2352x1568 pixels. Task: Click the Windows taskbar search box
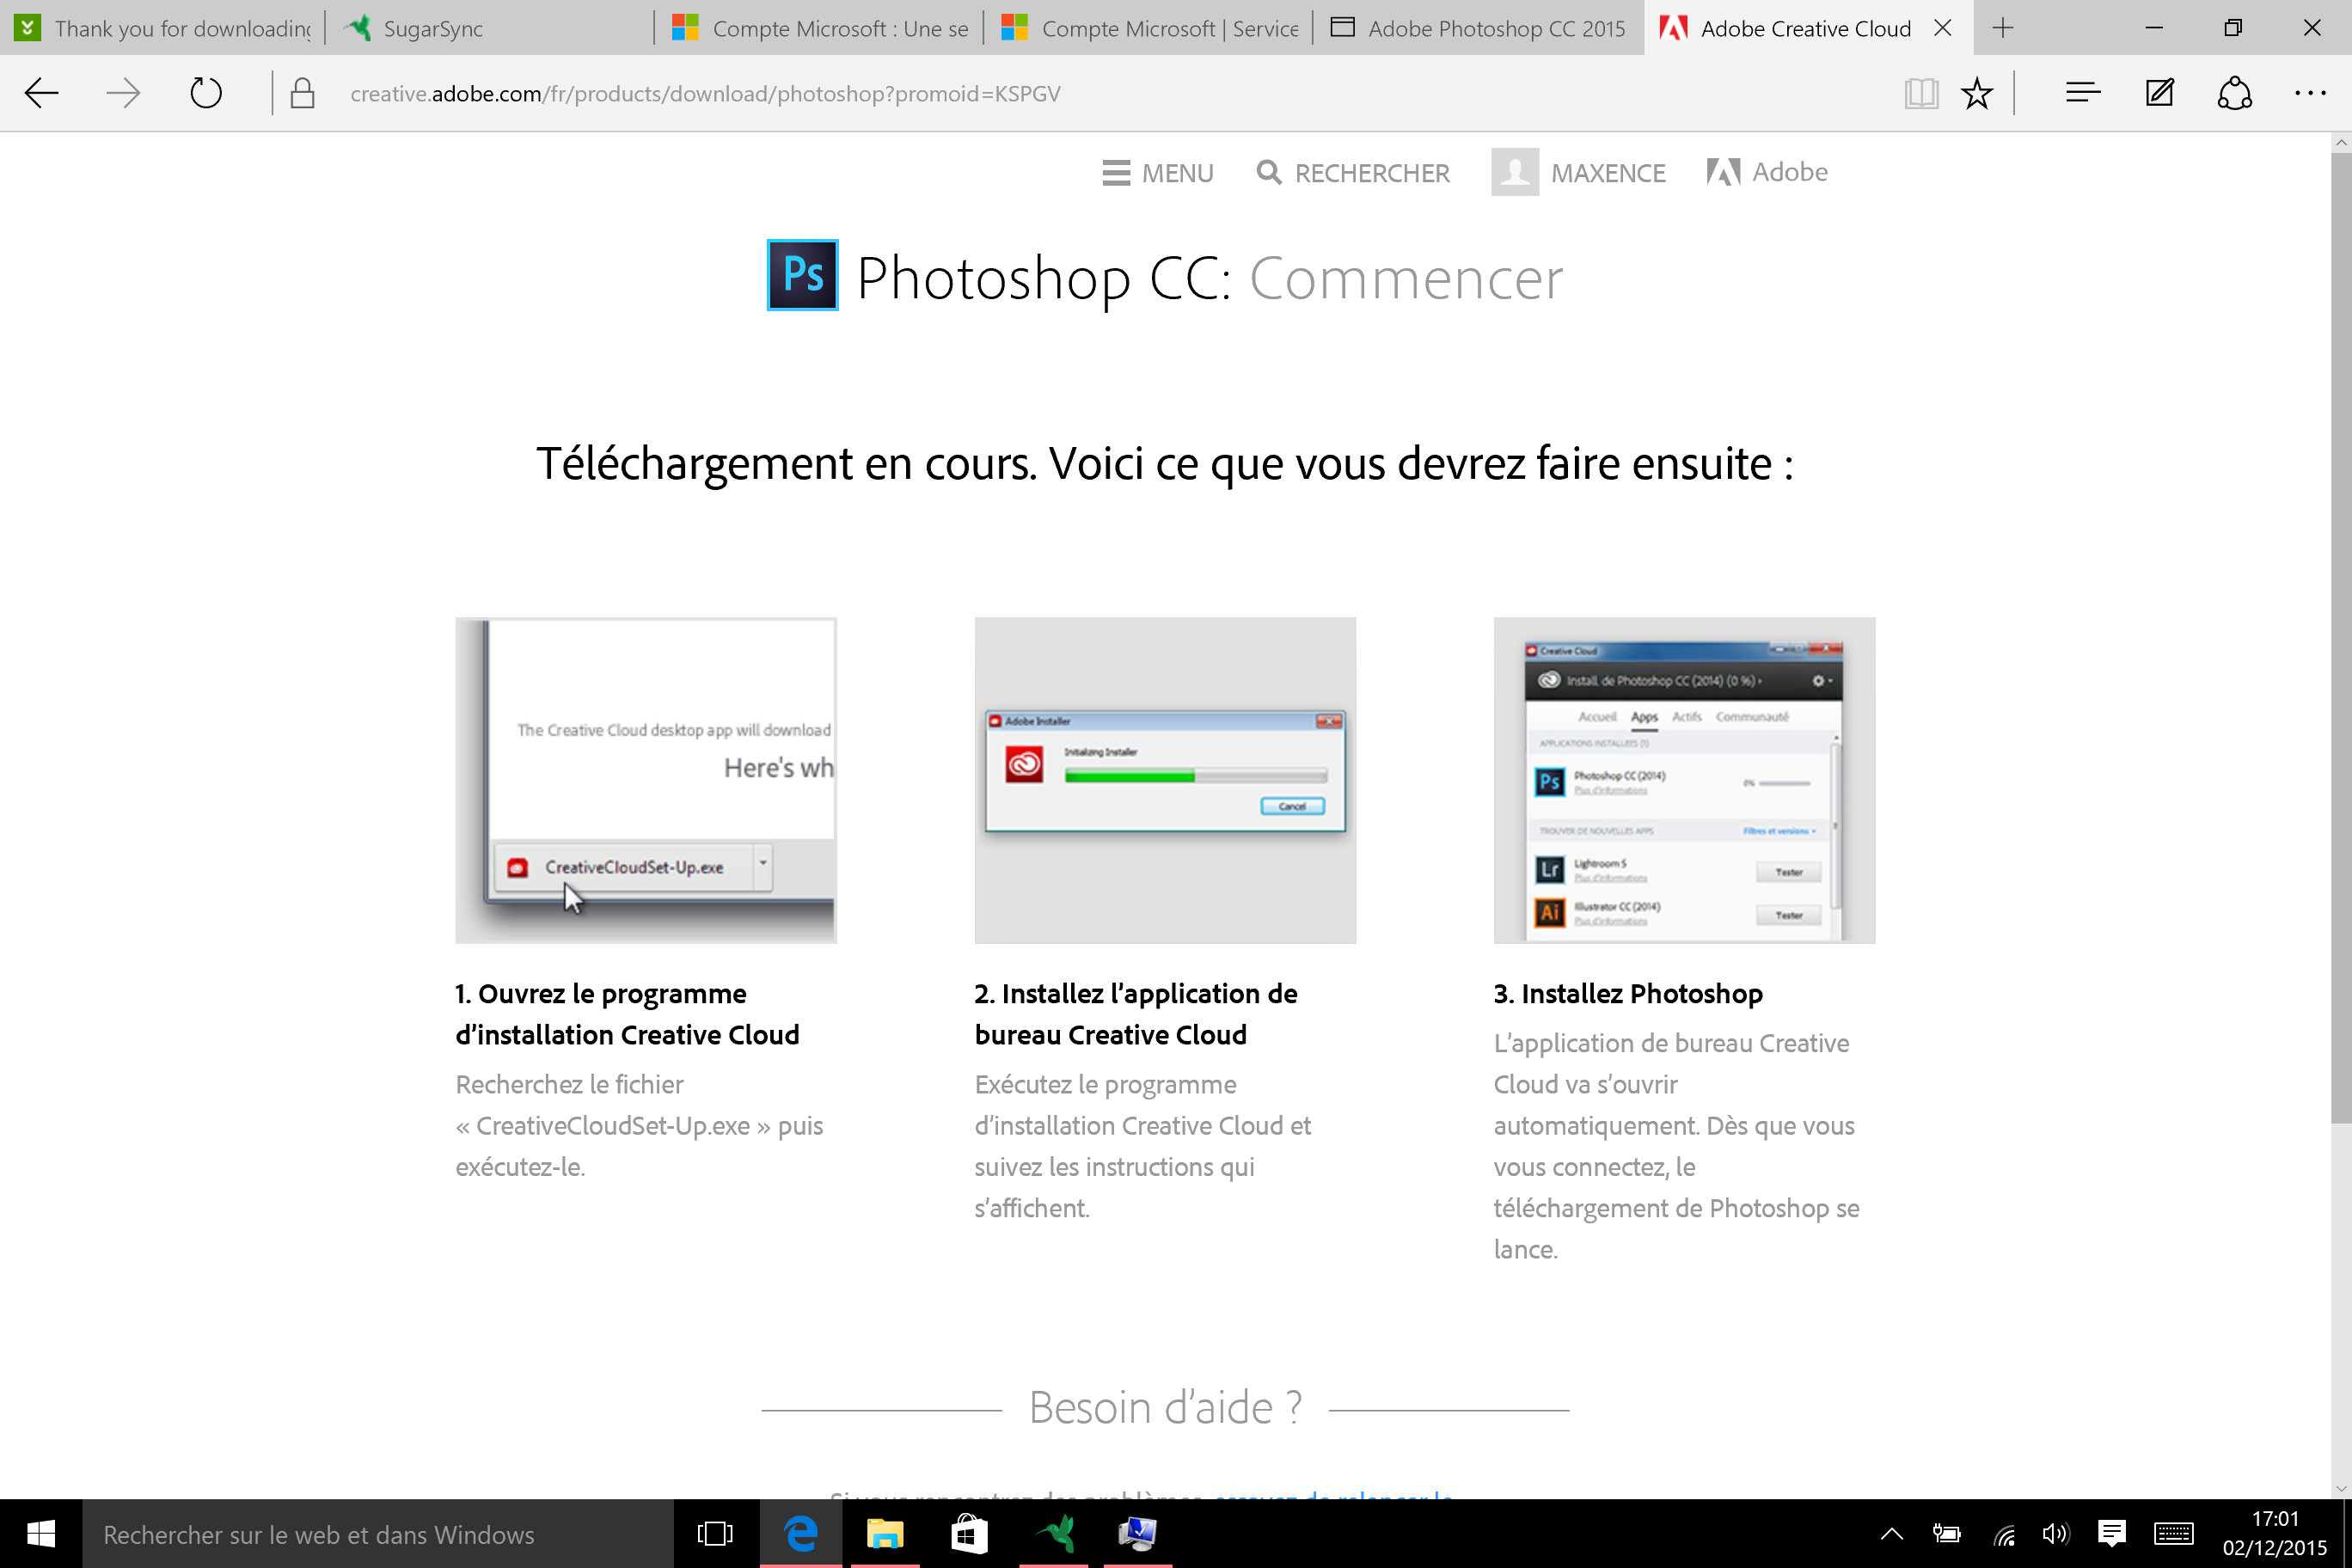377,1534
